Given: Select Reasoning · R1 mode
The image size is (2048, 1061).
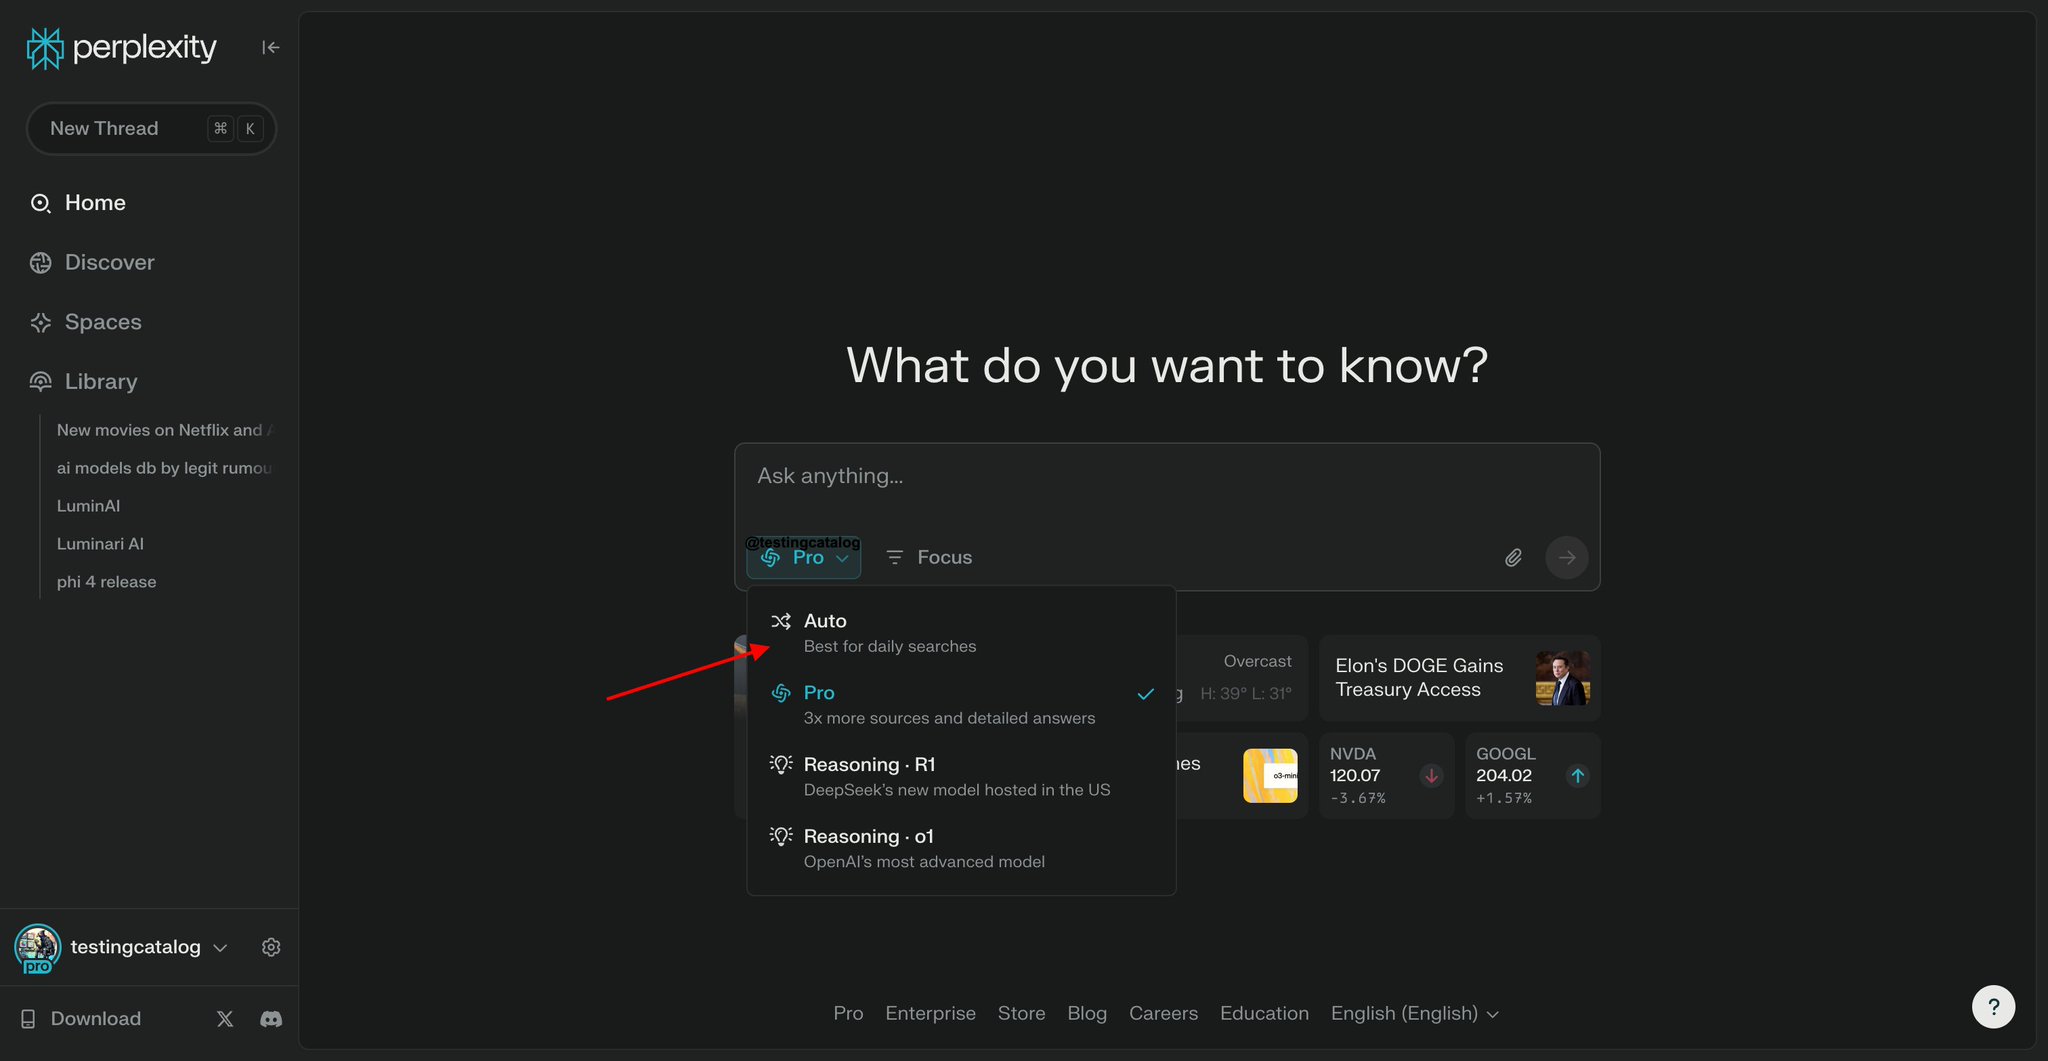Looking at the screenshot, I should [x=961, y=777].
